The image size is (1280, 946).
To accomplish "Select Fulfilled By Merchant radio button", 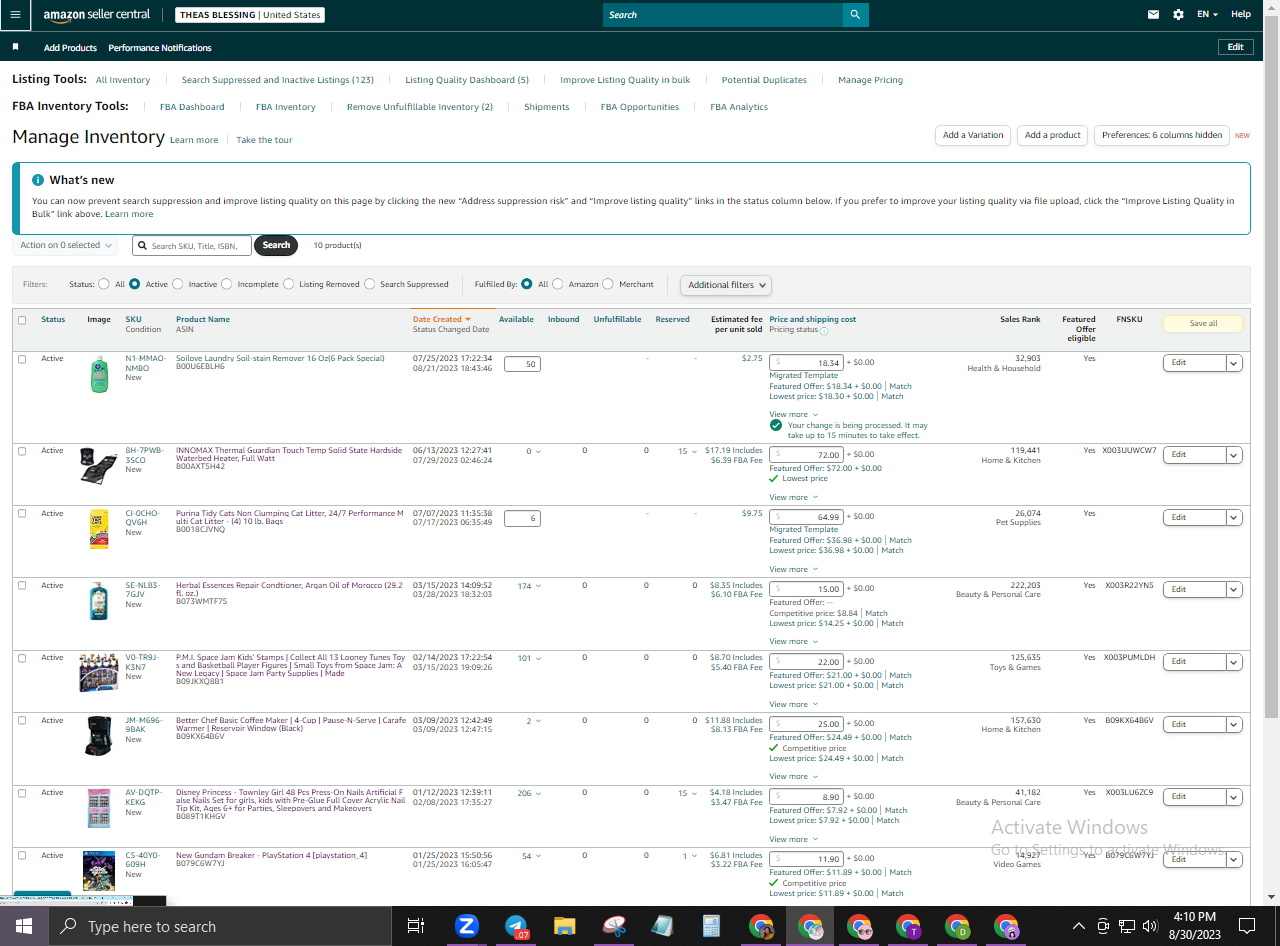I will coord(608,284).
